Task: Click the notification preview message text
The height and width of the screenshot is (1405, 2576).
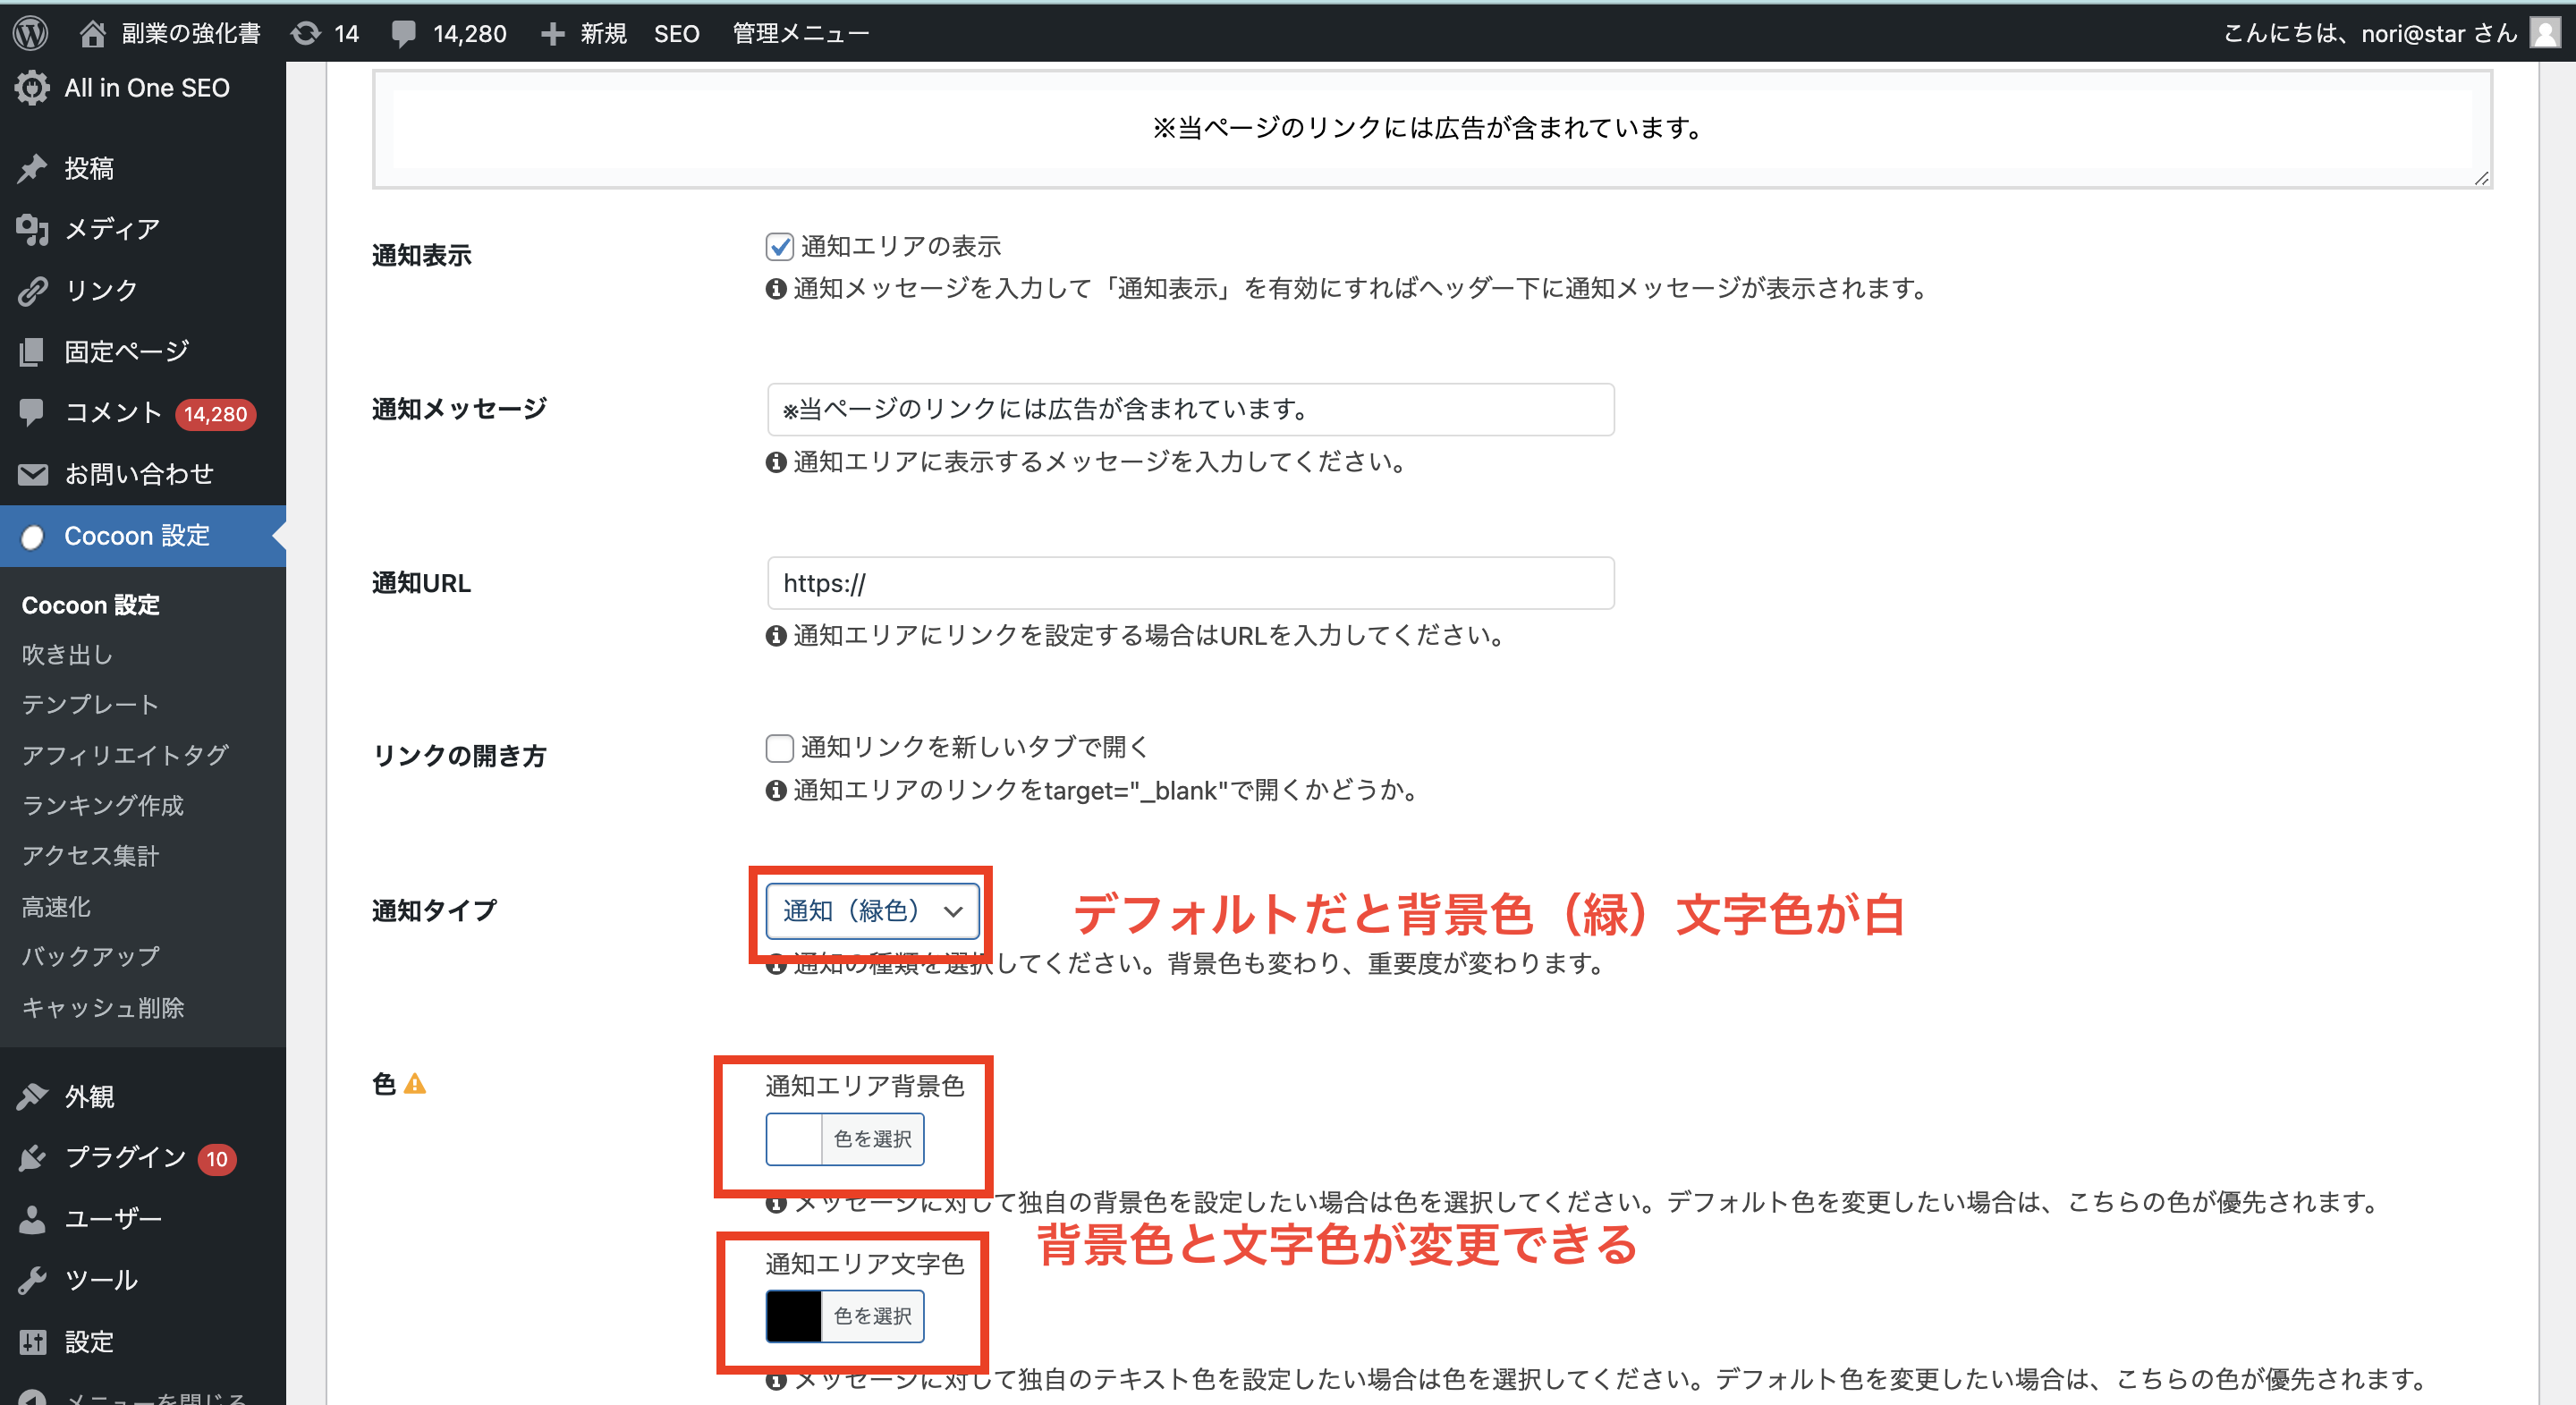Action: pos(1431,128)
